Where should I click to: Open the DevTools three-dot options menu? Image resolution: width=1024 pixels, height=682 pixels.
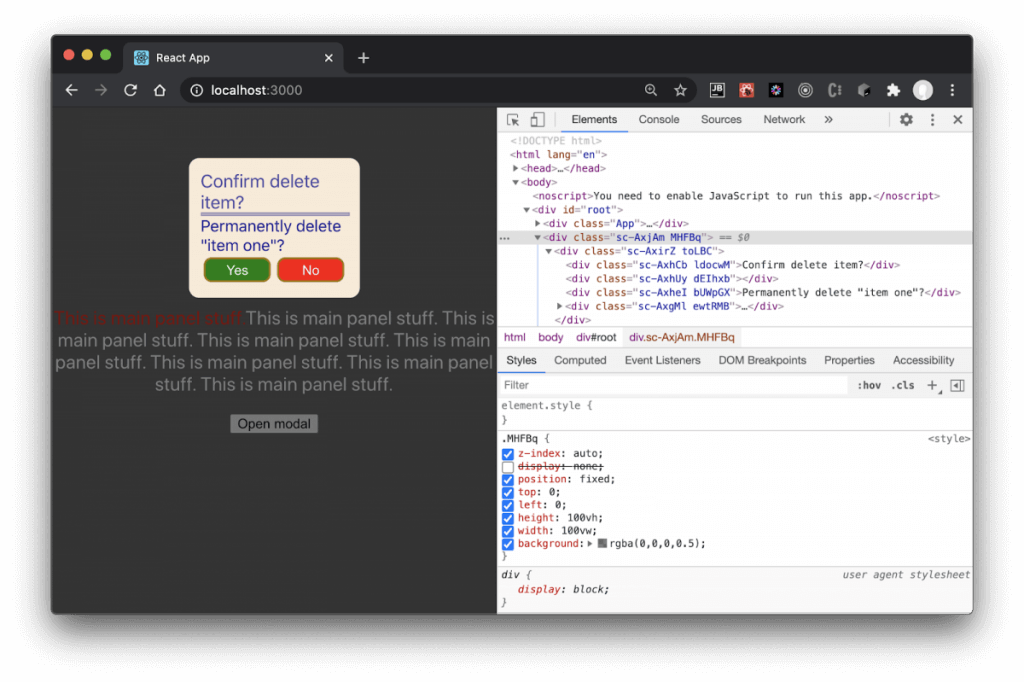click(x=932, y=119)
